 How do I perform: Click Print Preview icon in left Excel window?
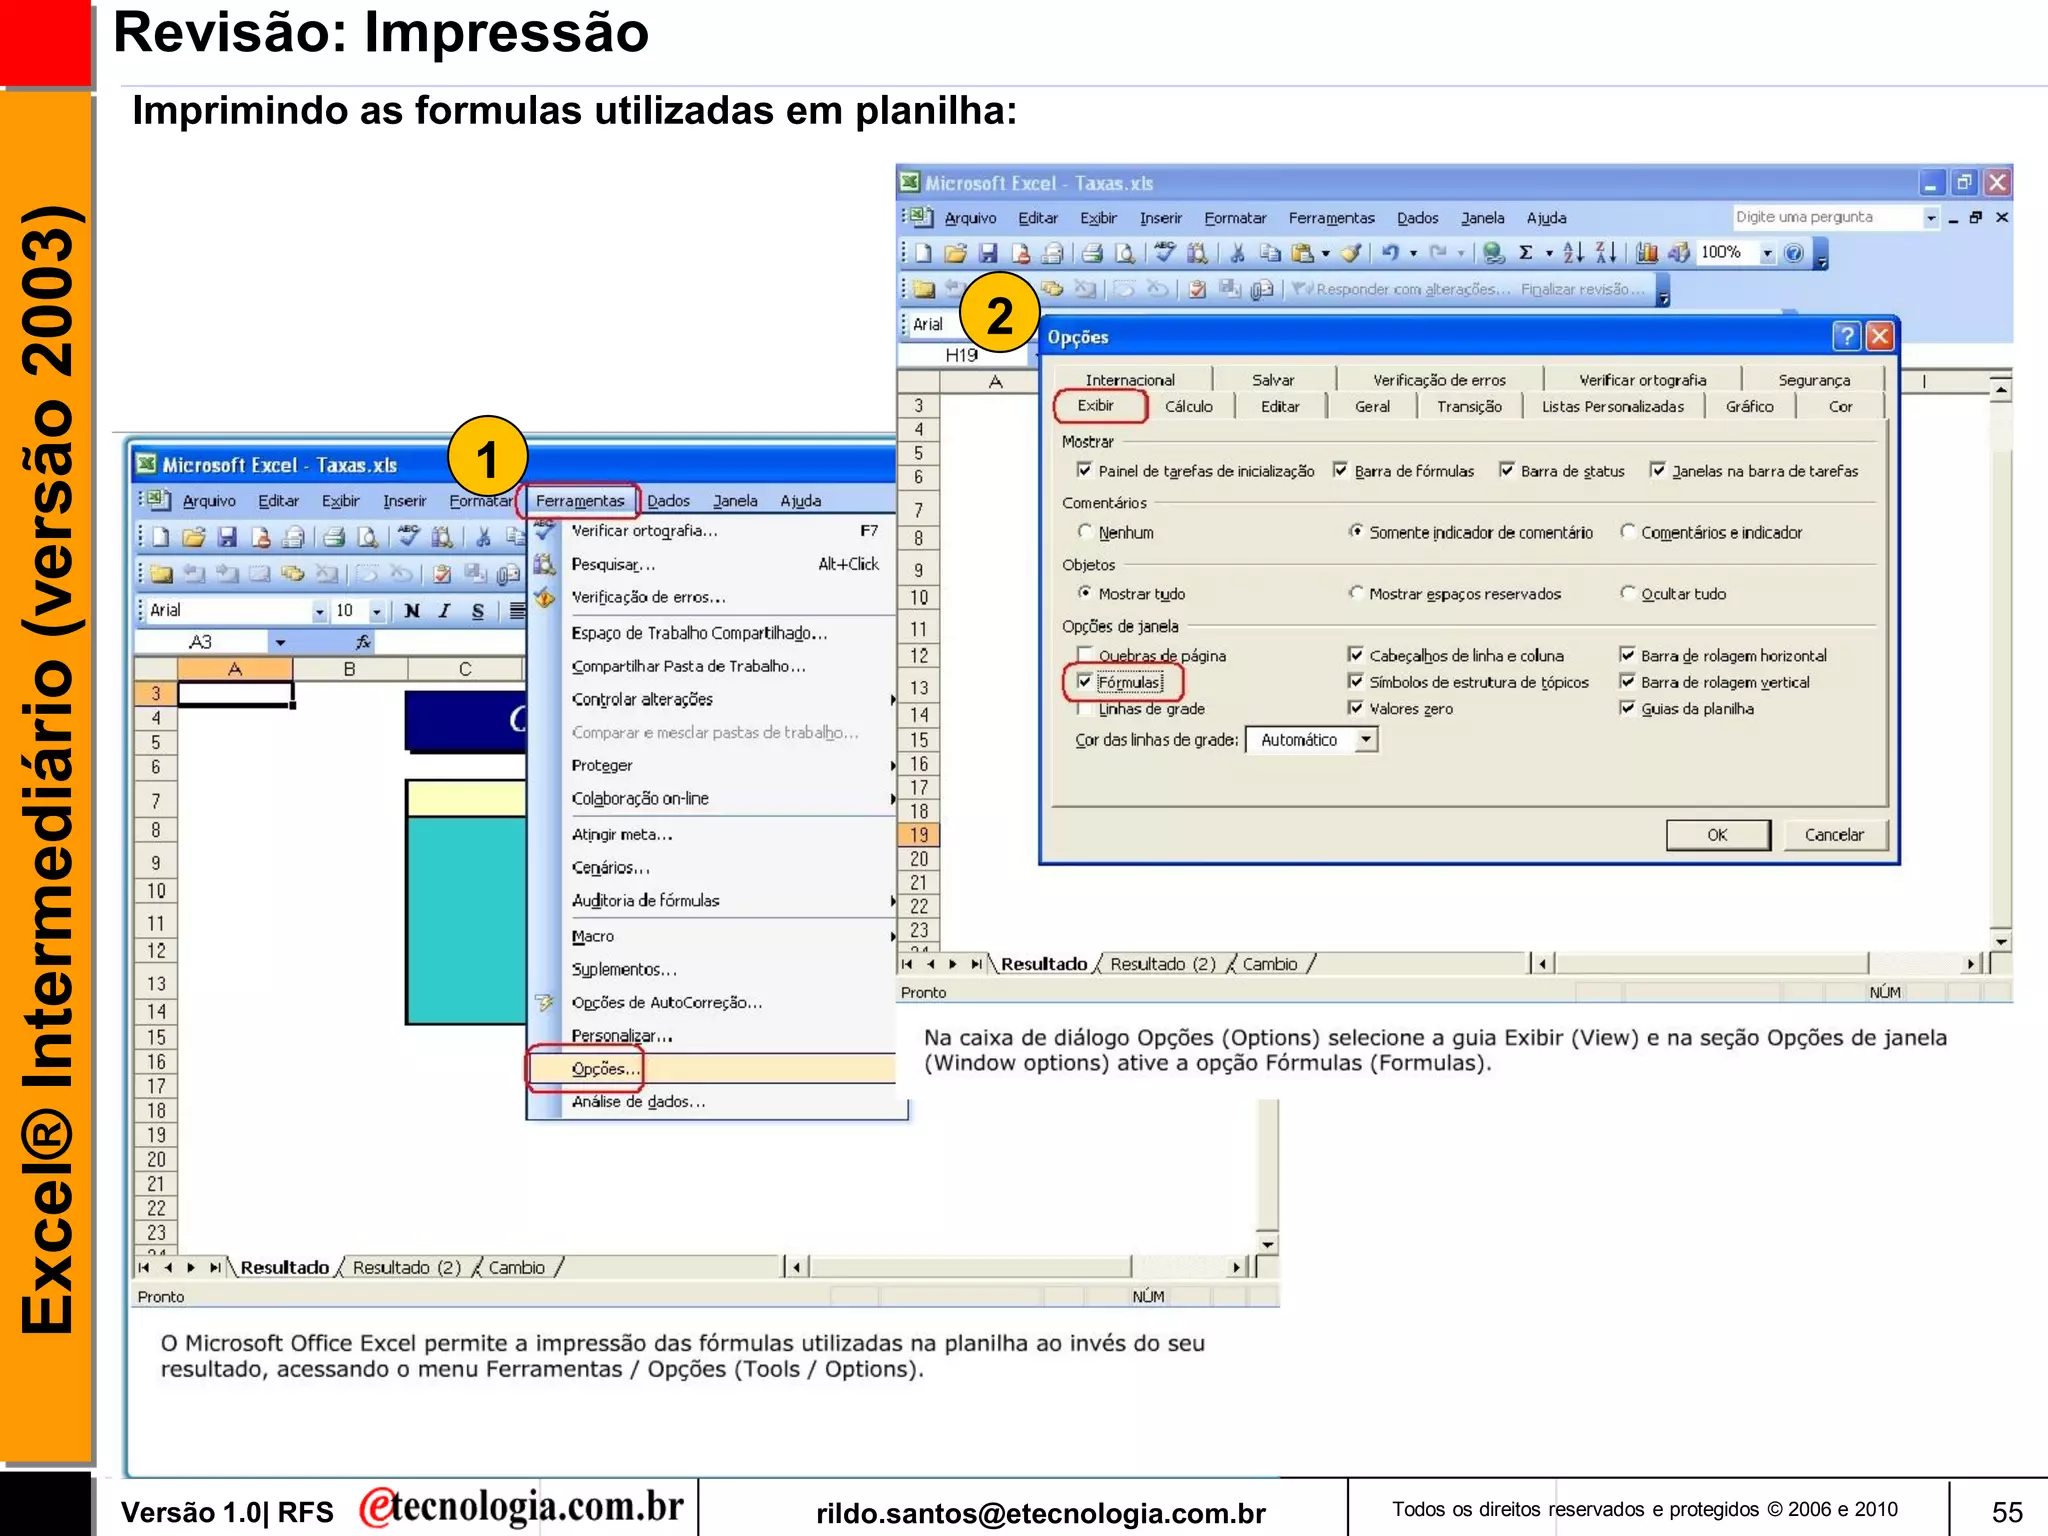point(367,537)
